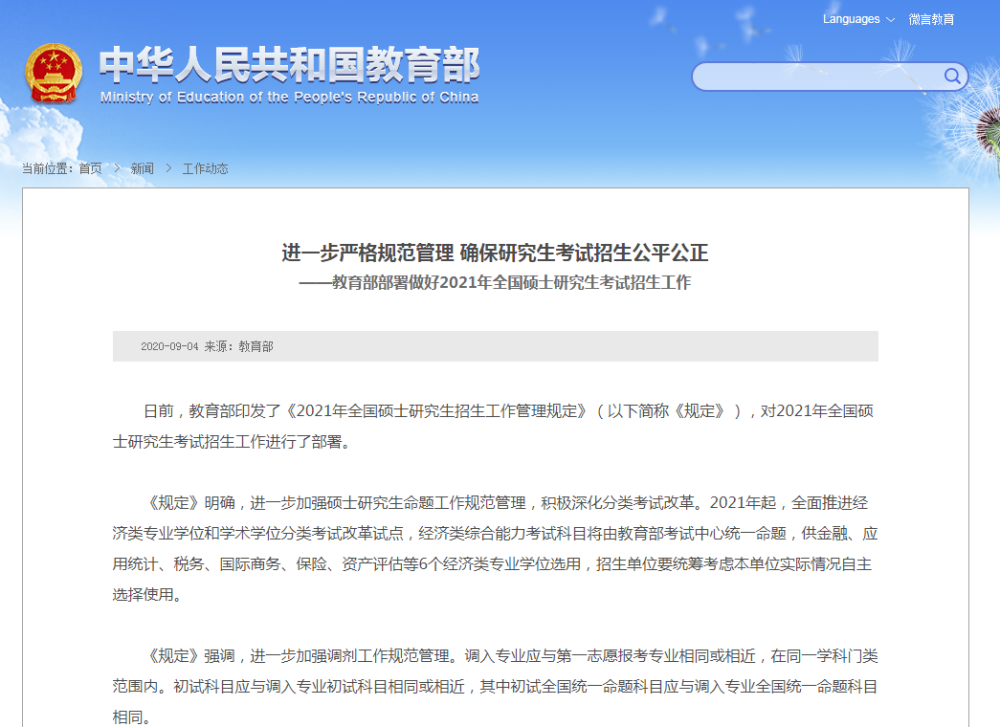The width and height of the screenshot is (1000, 727).
Task: Click the publish date 2020-09-04
Action: click(169, 346)
